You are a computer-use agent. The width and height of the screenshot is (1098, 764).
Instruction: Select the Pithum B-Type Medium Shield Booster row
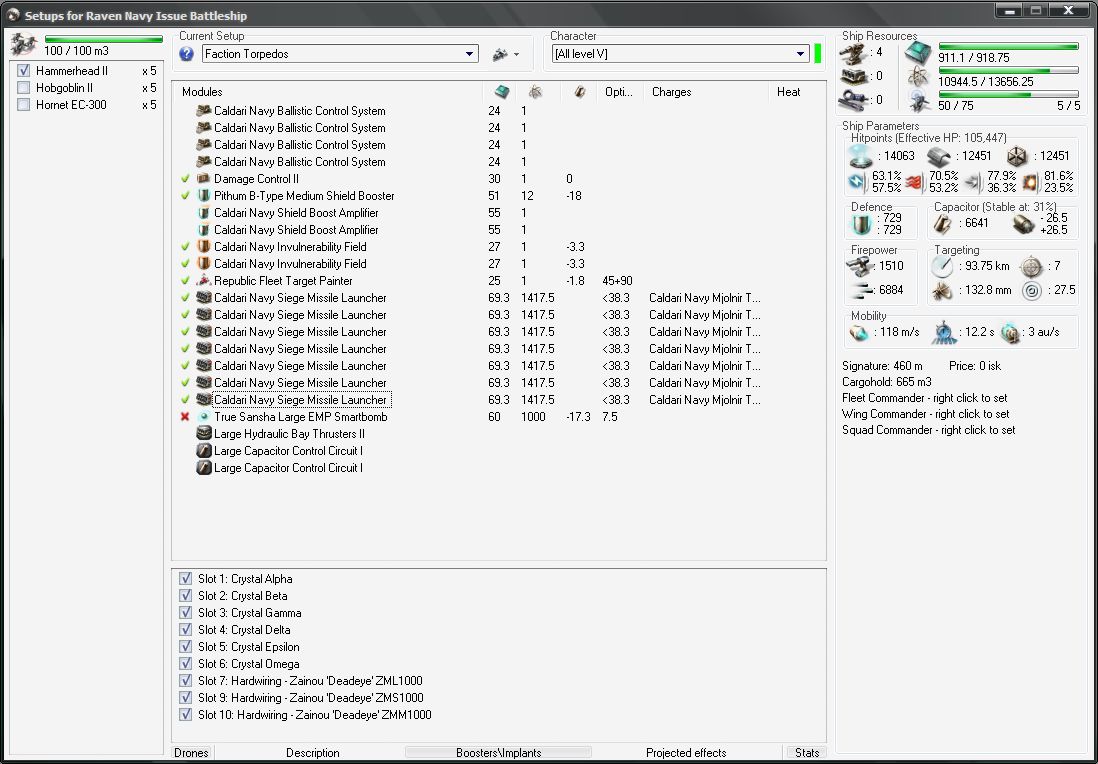499,195
